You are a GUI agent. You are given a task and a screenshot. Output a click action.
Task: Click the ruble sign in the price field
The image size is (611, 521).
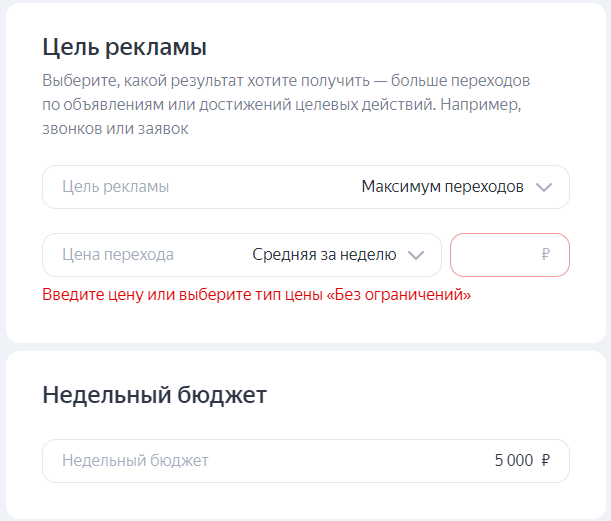545,255
